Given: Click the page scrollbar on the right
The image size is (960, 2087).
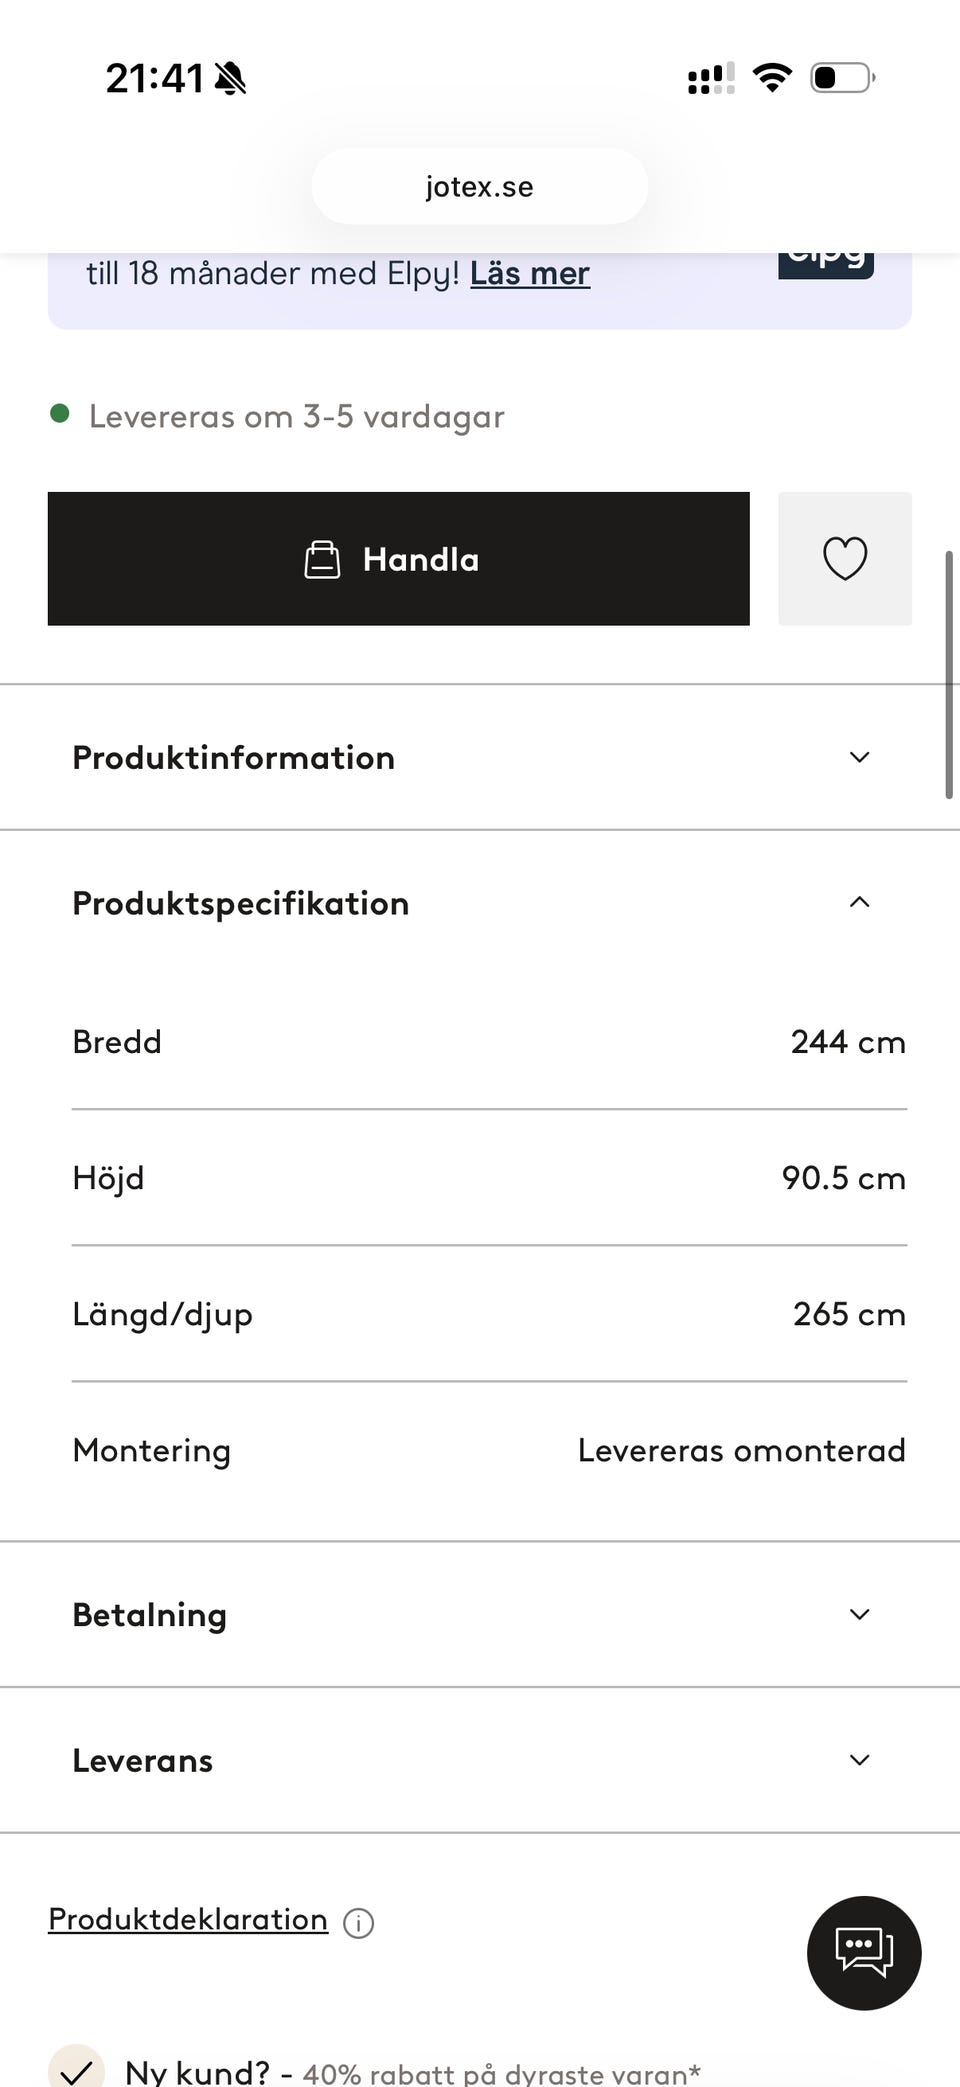Looking at the screenshot, I should point(949,675).
